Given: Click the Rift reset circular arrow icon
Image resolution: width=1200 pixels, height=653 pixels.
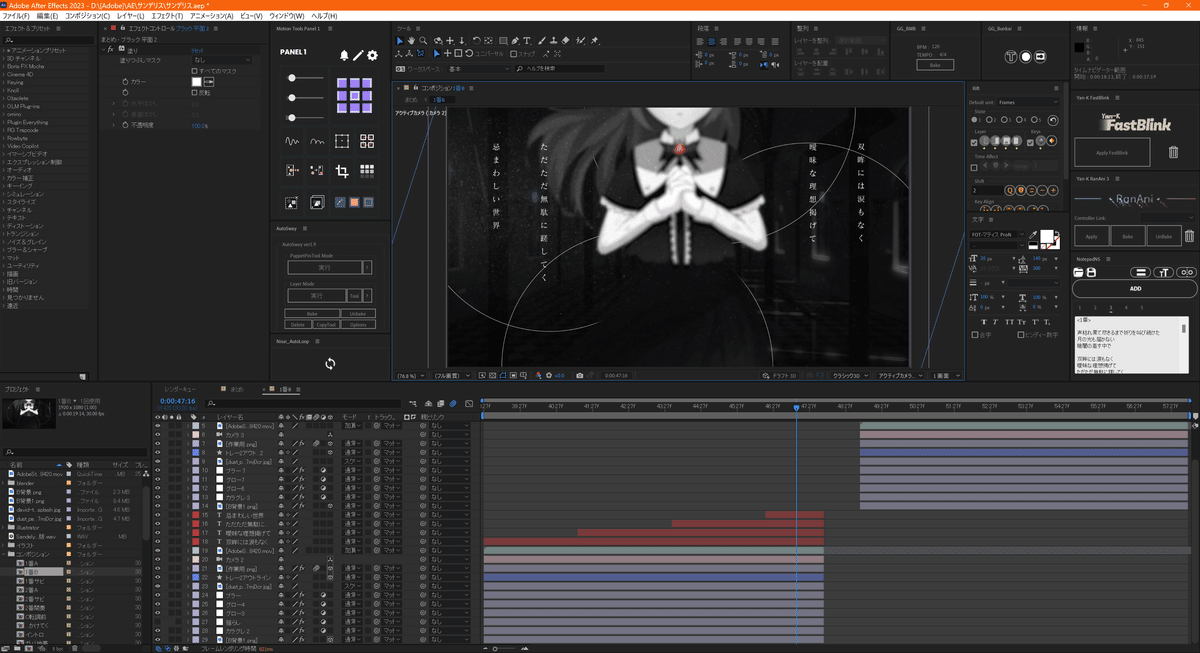Looking at the screenshot, I should [x=1053, y=121].
